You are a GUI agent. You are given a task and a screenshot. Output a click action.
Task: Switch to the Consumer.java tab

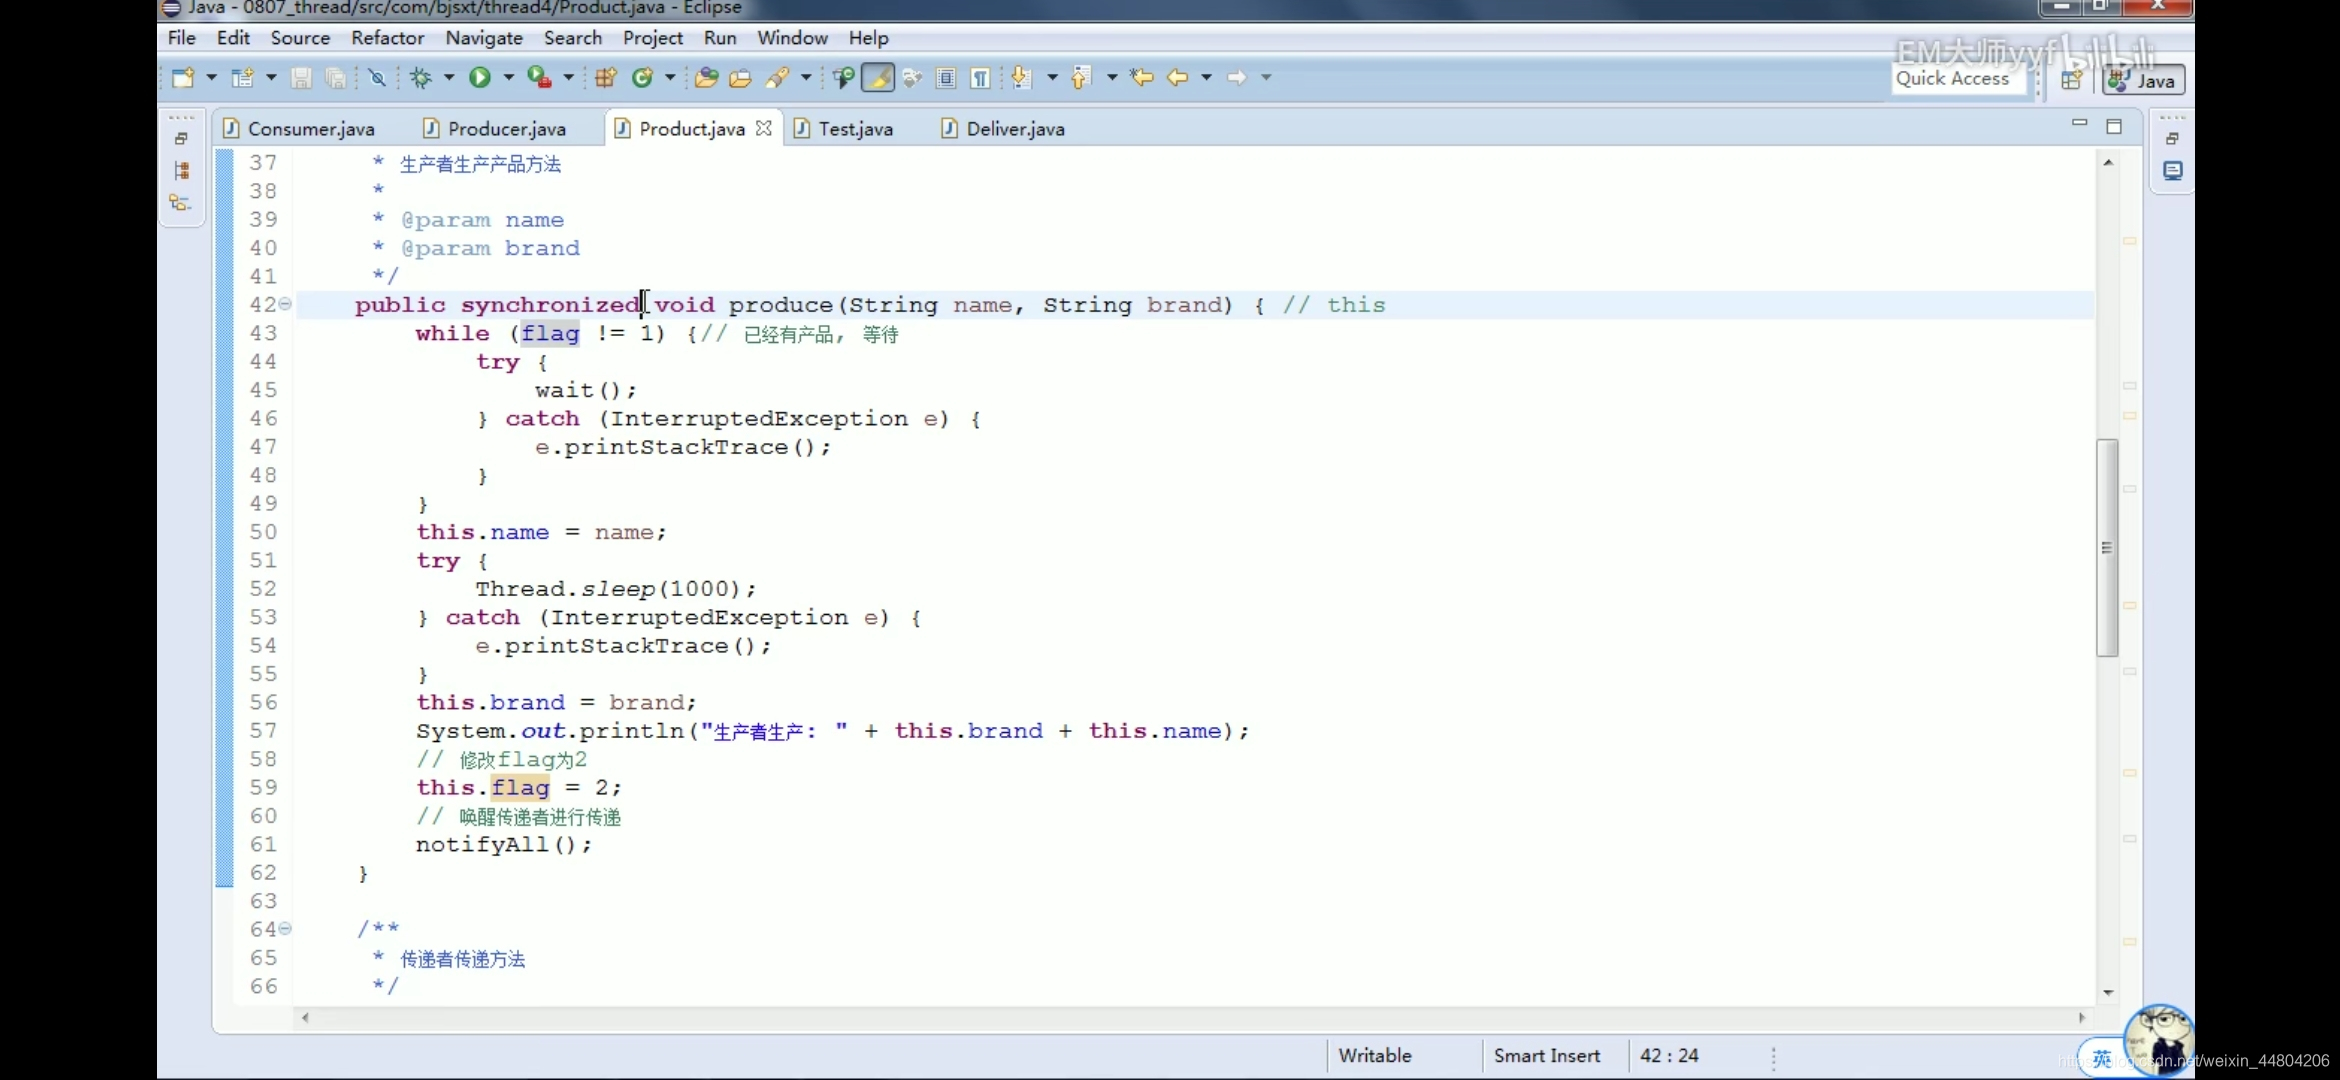click(310, 129)
